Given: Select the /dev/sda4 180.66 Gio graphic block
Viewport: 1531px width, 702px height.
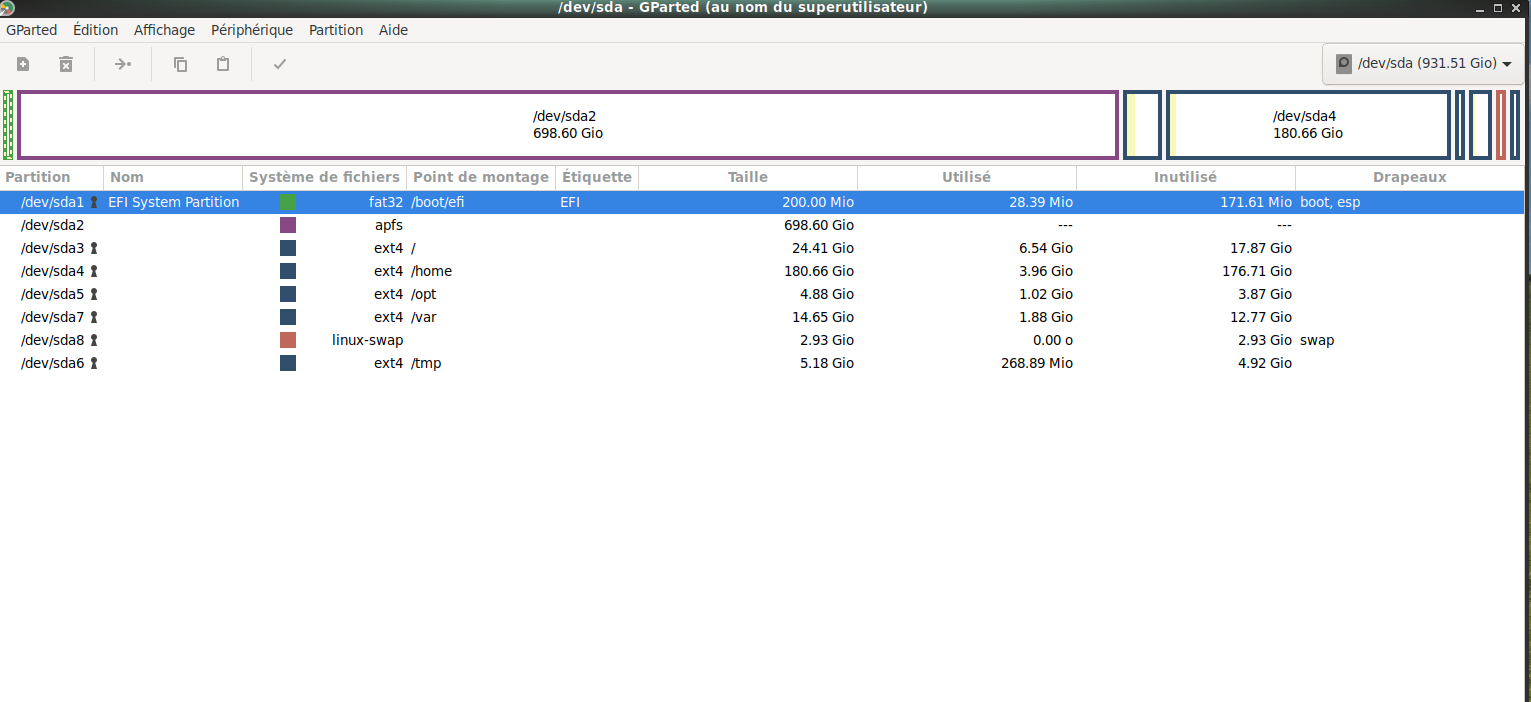Looking at the screenshot, I should [x=1308, y=125].
